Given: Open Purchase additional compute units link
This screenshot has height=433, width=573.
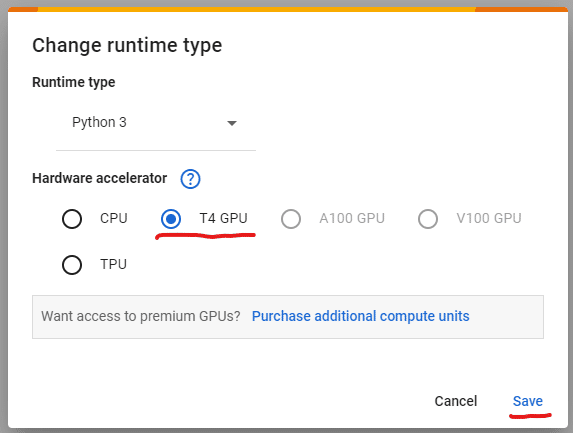Looking at the screenshot, I should [361, 316].
